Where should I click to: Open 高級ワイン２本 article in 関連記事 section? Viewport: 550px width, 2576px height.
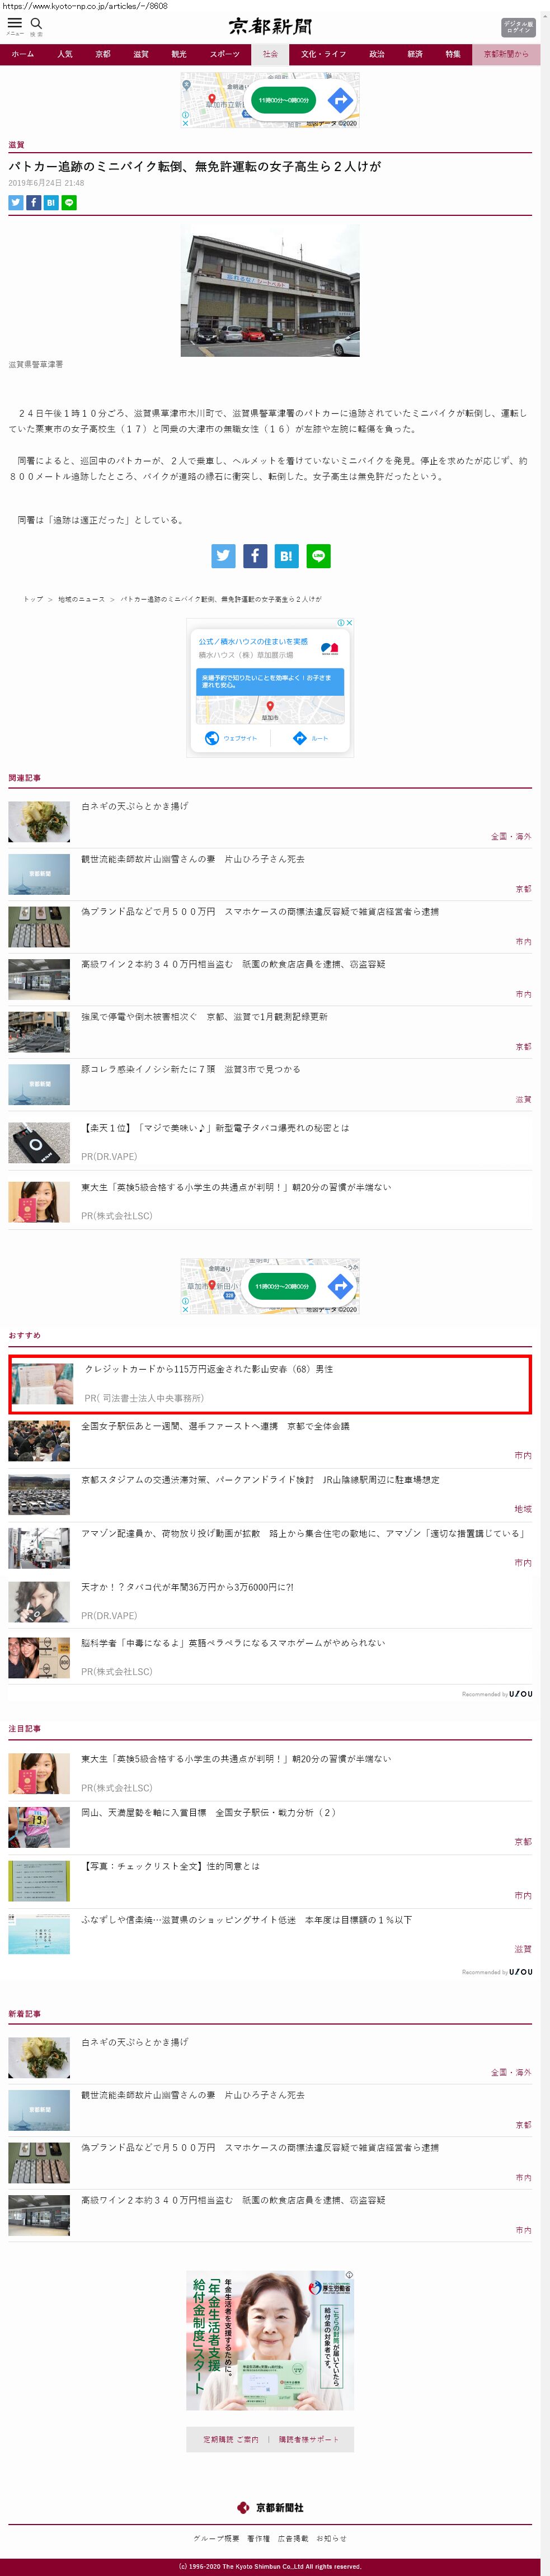[233, 965]
